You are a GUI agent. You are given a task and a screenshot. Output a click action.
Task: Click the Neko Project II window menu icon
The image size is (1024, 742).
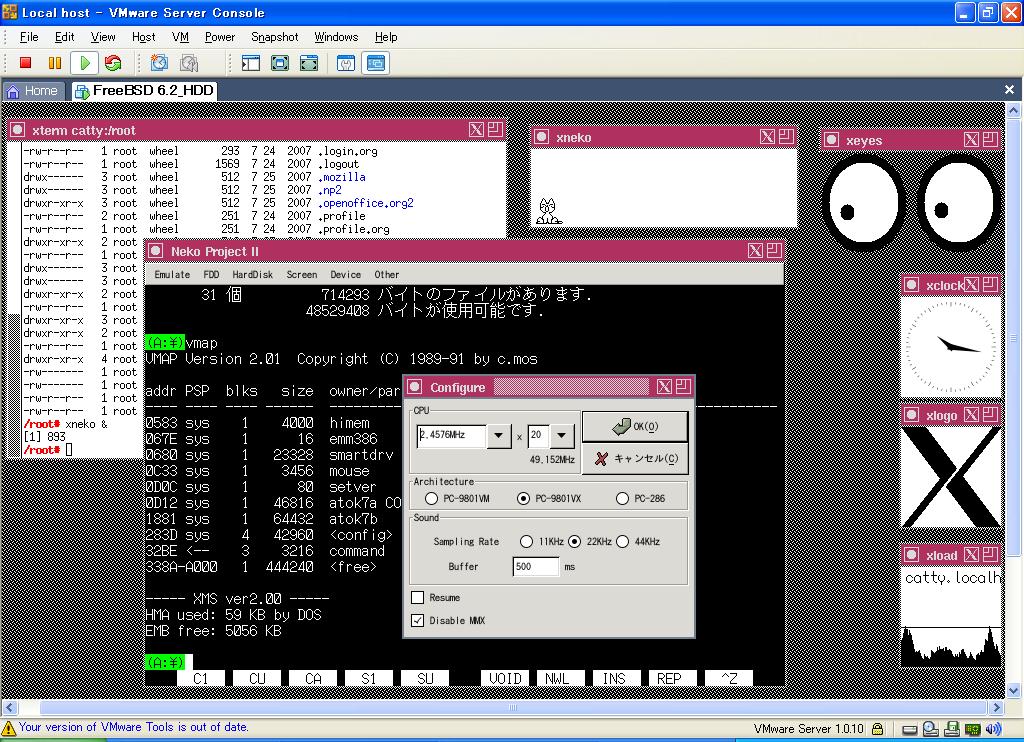(155, 251)
